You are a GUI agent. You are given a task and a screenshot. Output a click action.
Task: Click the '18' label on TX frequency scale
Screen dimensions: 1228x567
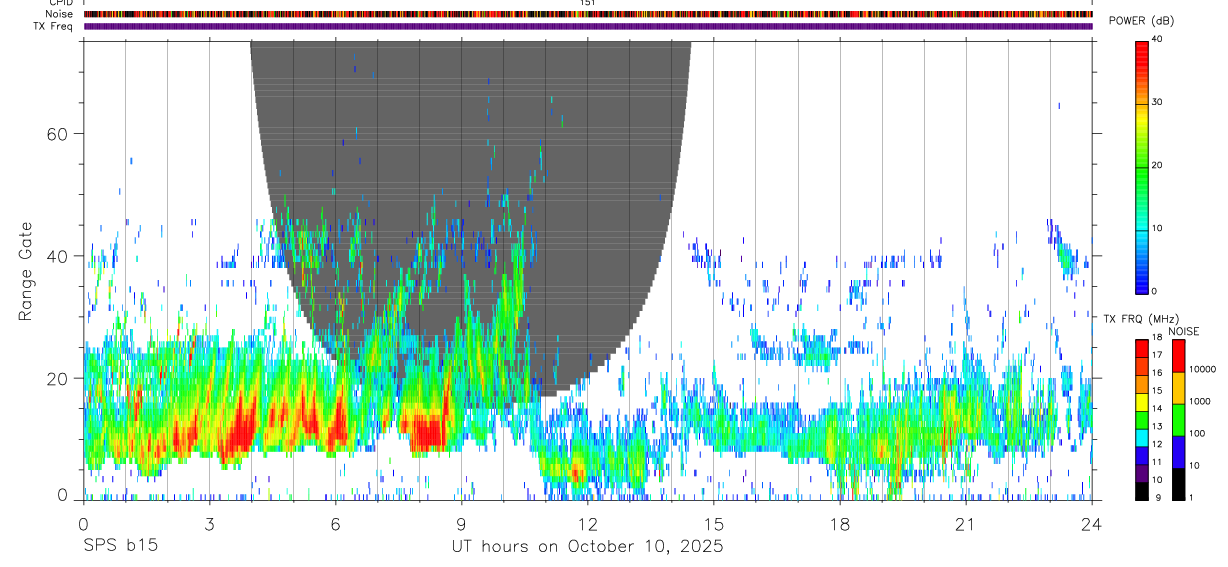click(x=1156, y=338)
